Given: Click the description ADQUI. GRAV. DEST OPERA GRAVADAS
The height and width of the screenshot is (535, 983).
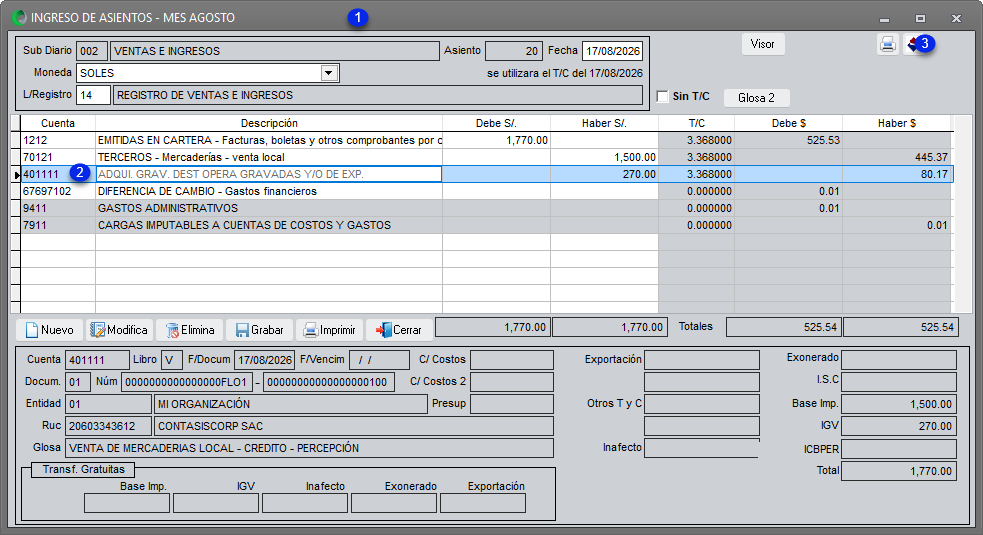Looking at the screenshot, I should coord(269,174).
